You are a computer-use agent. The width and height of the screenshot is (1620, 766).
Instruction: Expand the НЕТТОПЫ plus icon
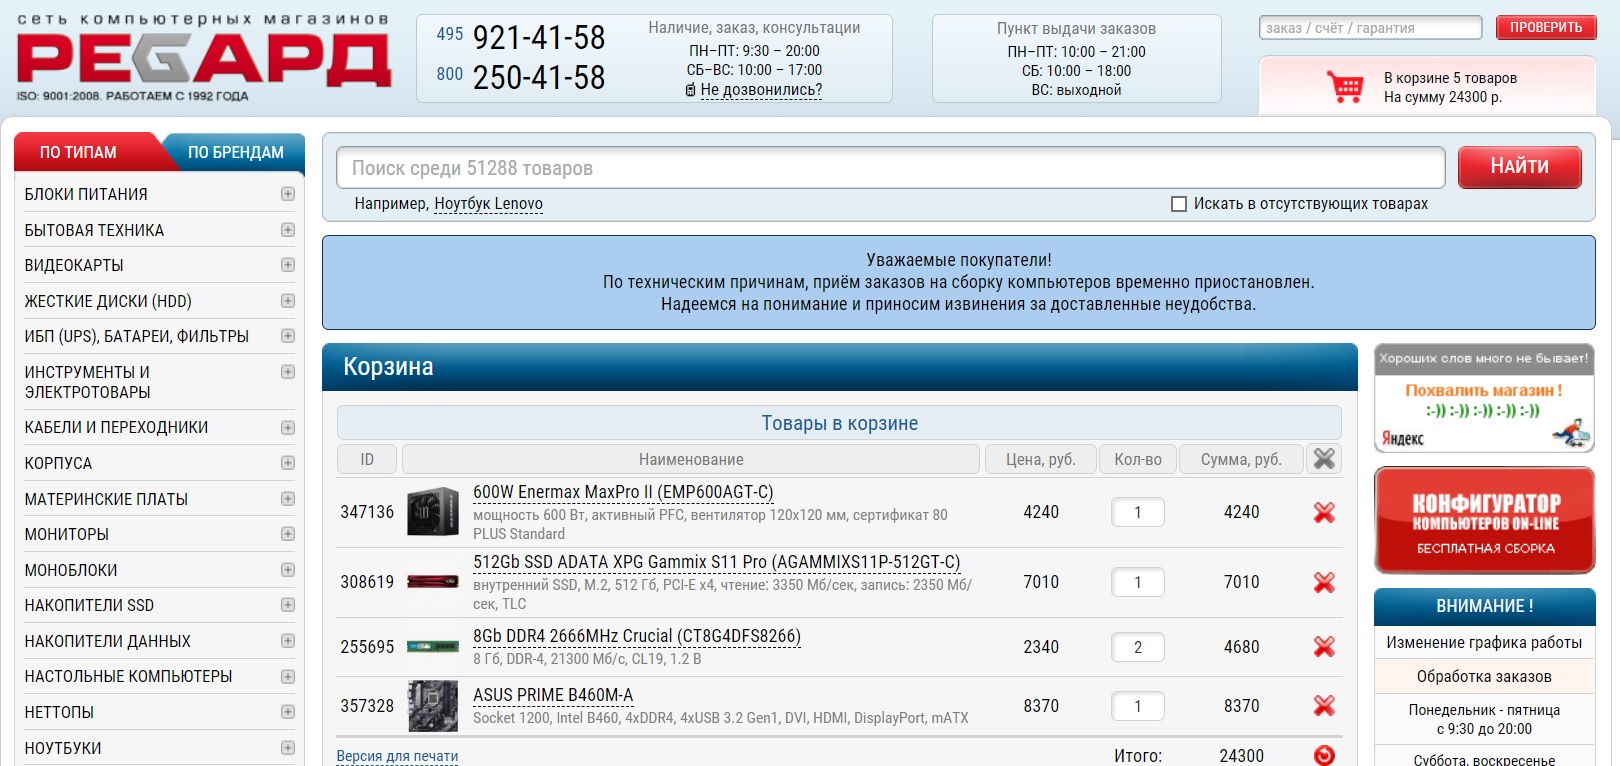[x=288, y=712]
